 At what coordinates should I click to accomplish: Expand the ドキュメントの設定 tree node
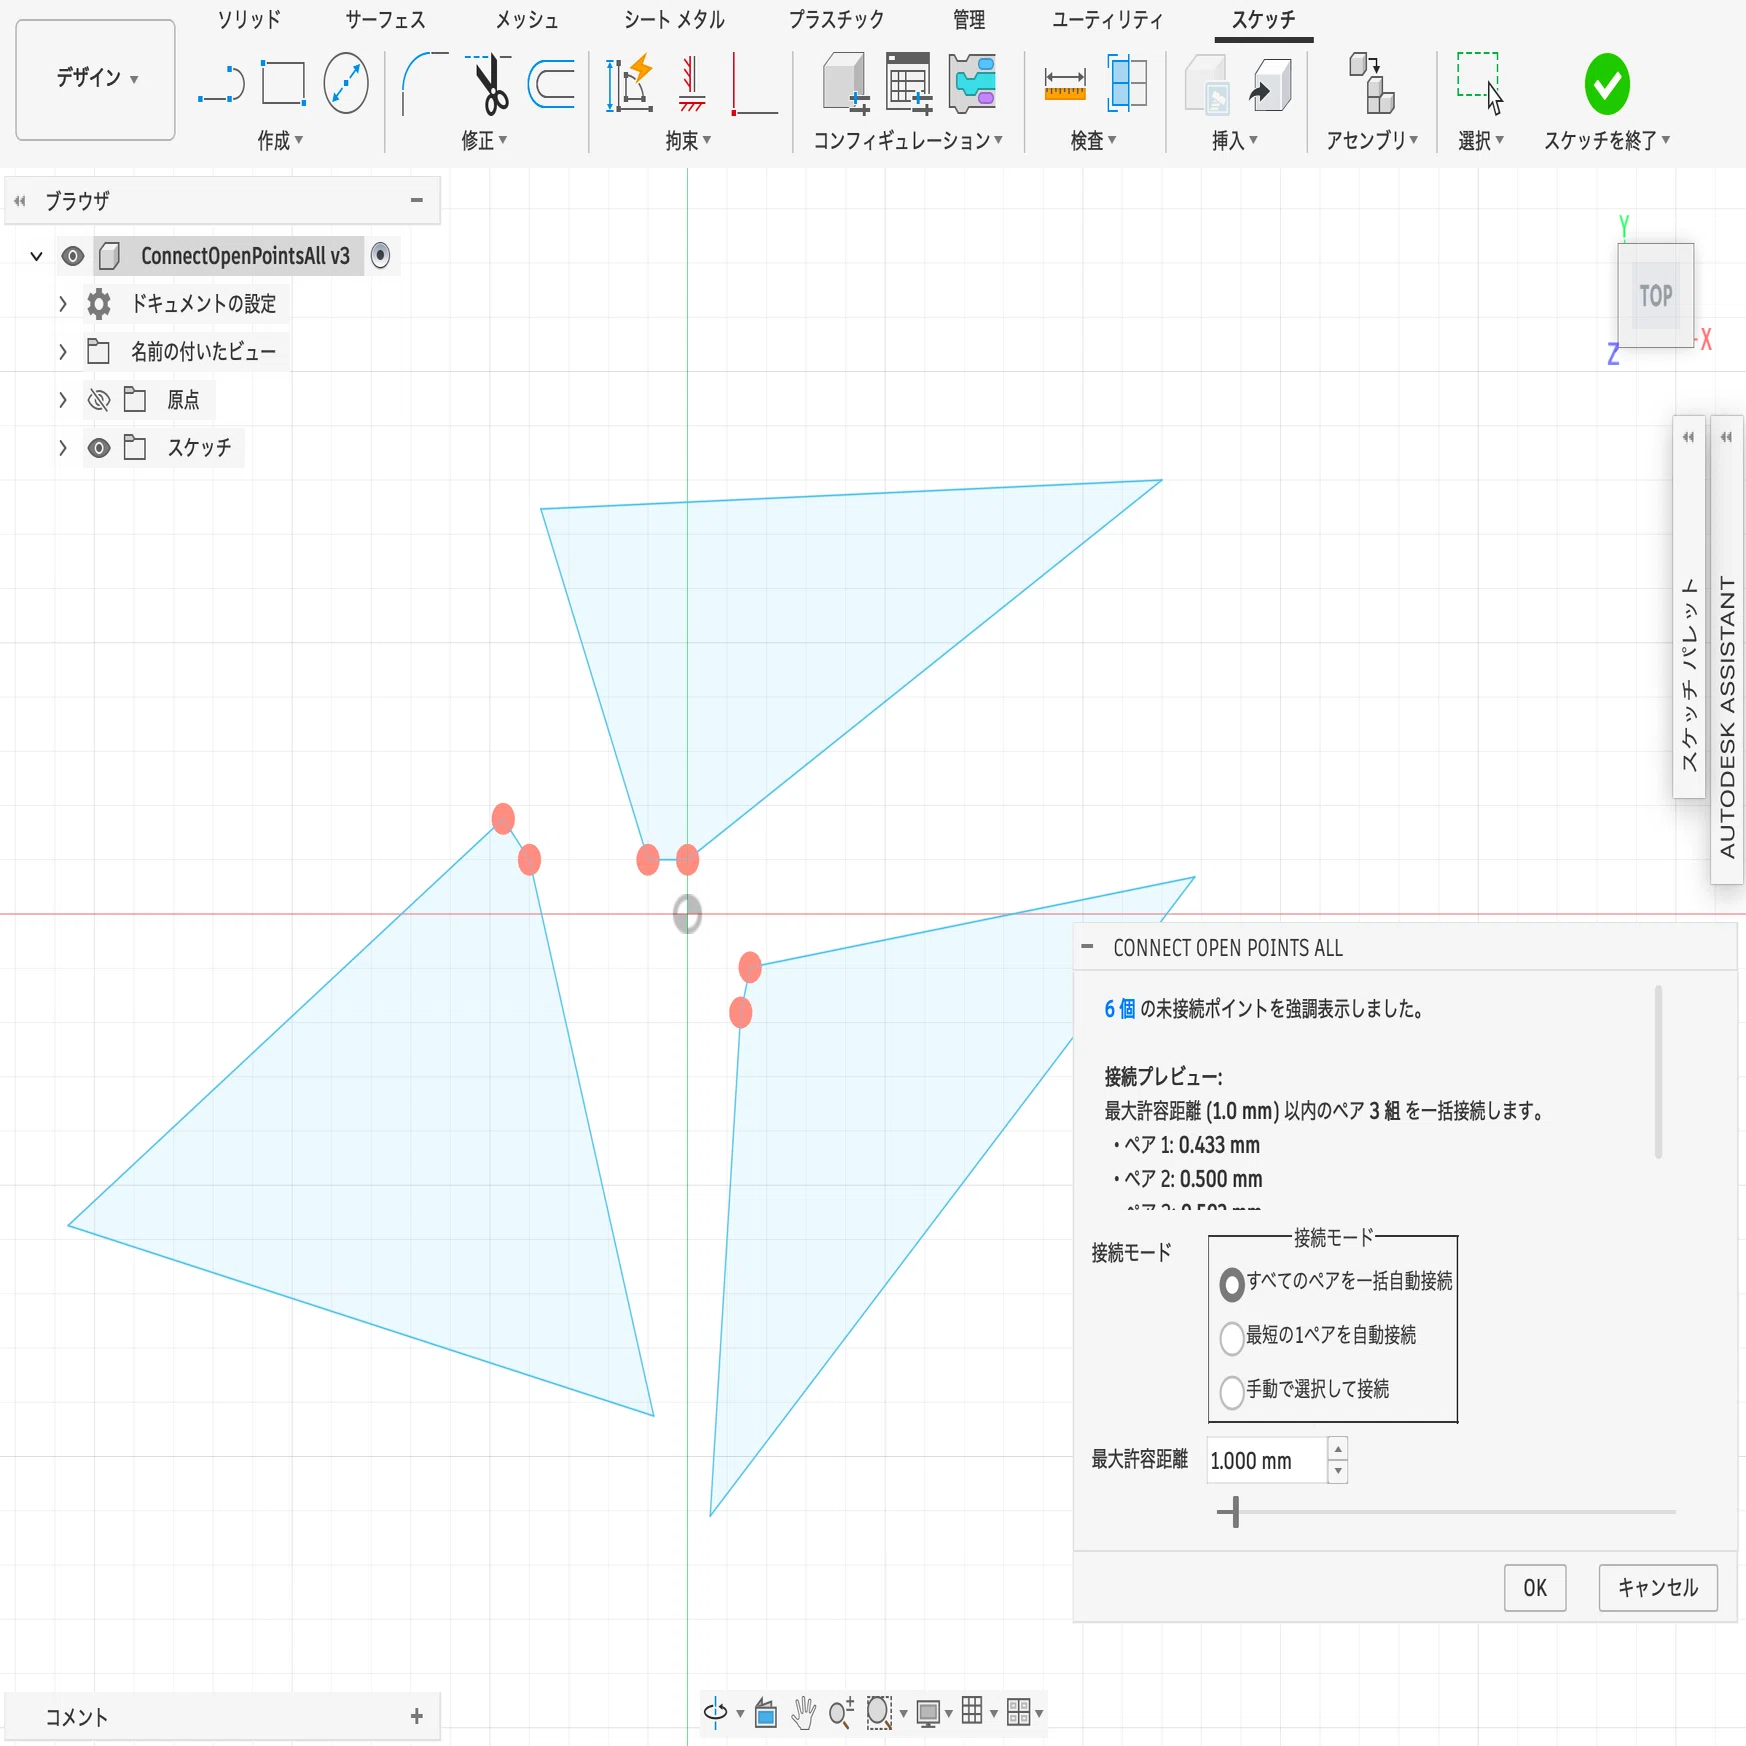pos(63,304)
